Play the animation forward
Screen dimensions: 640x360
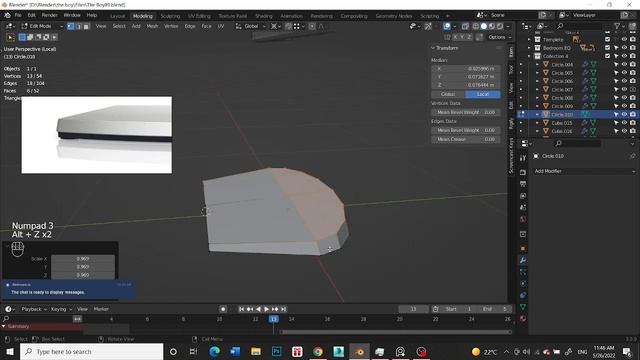267,309
